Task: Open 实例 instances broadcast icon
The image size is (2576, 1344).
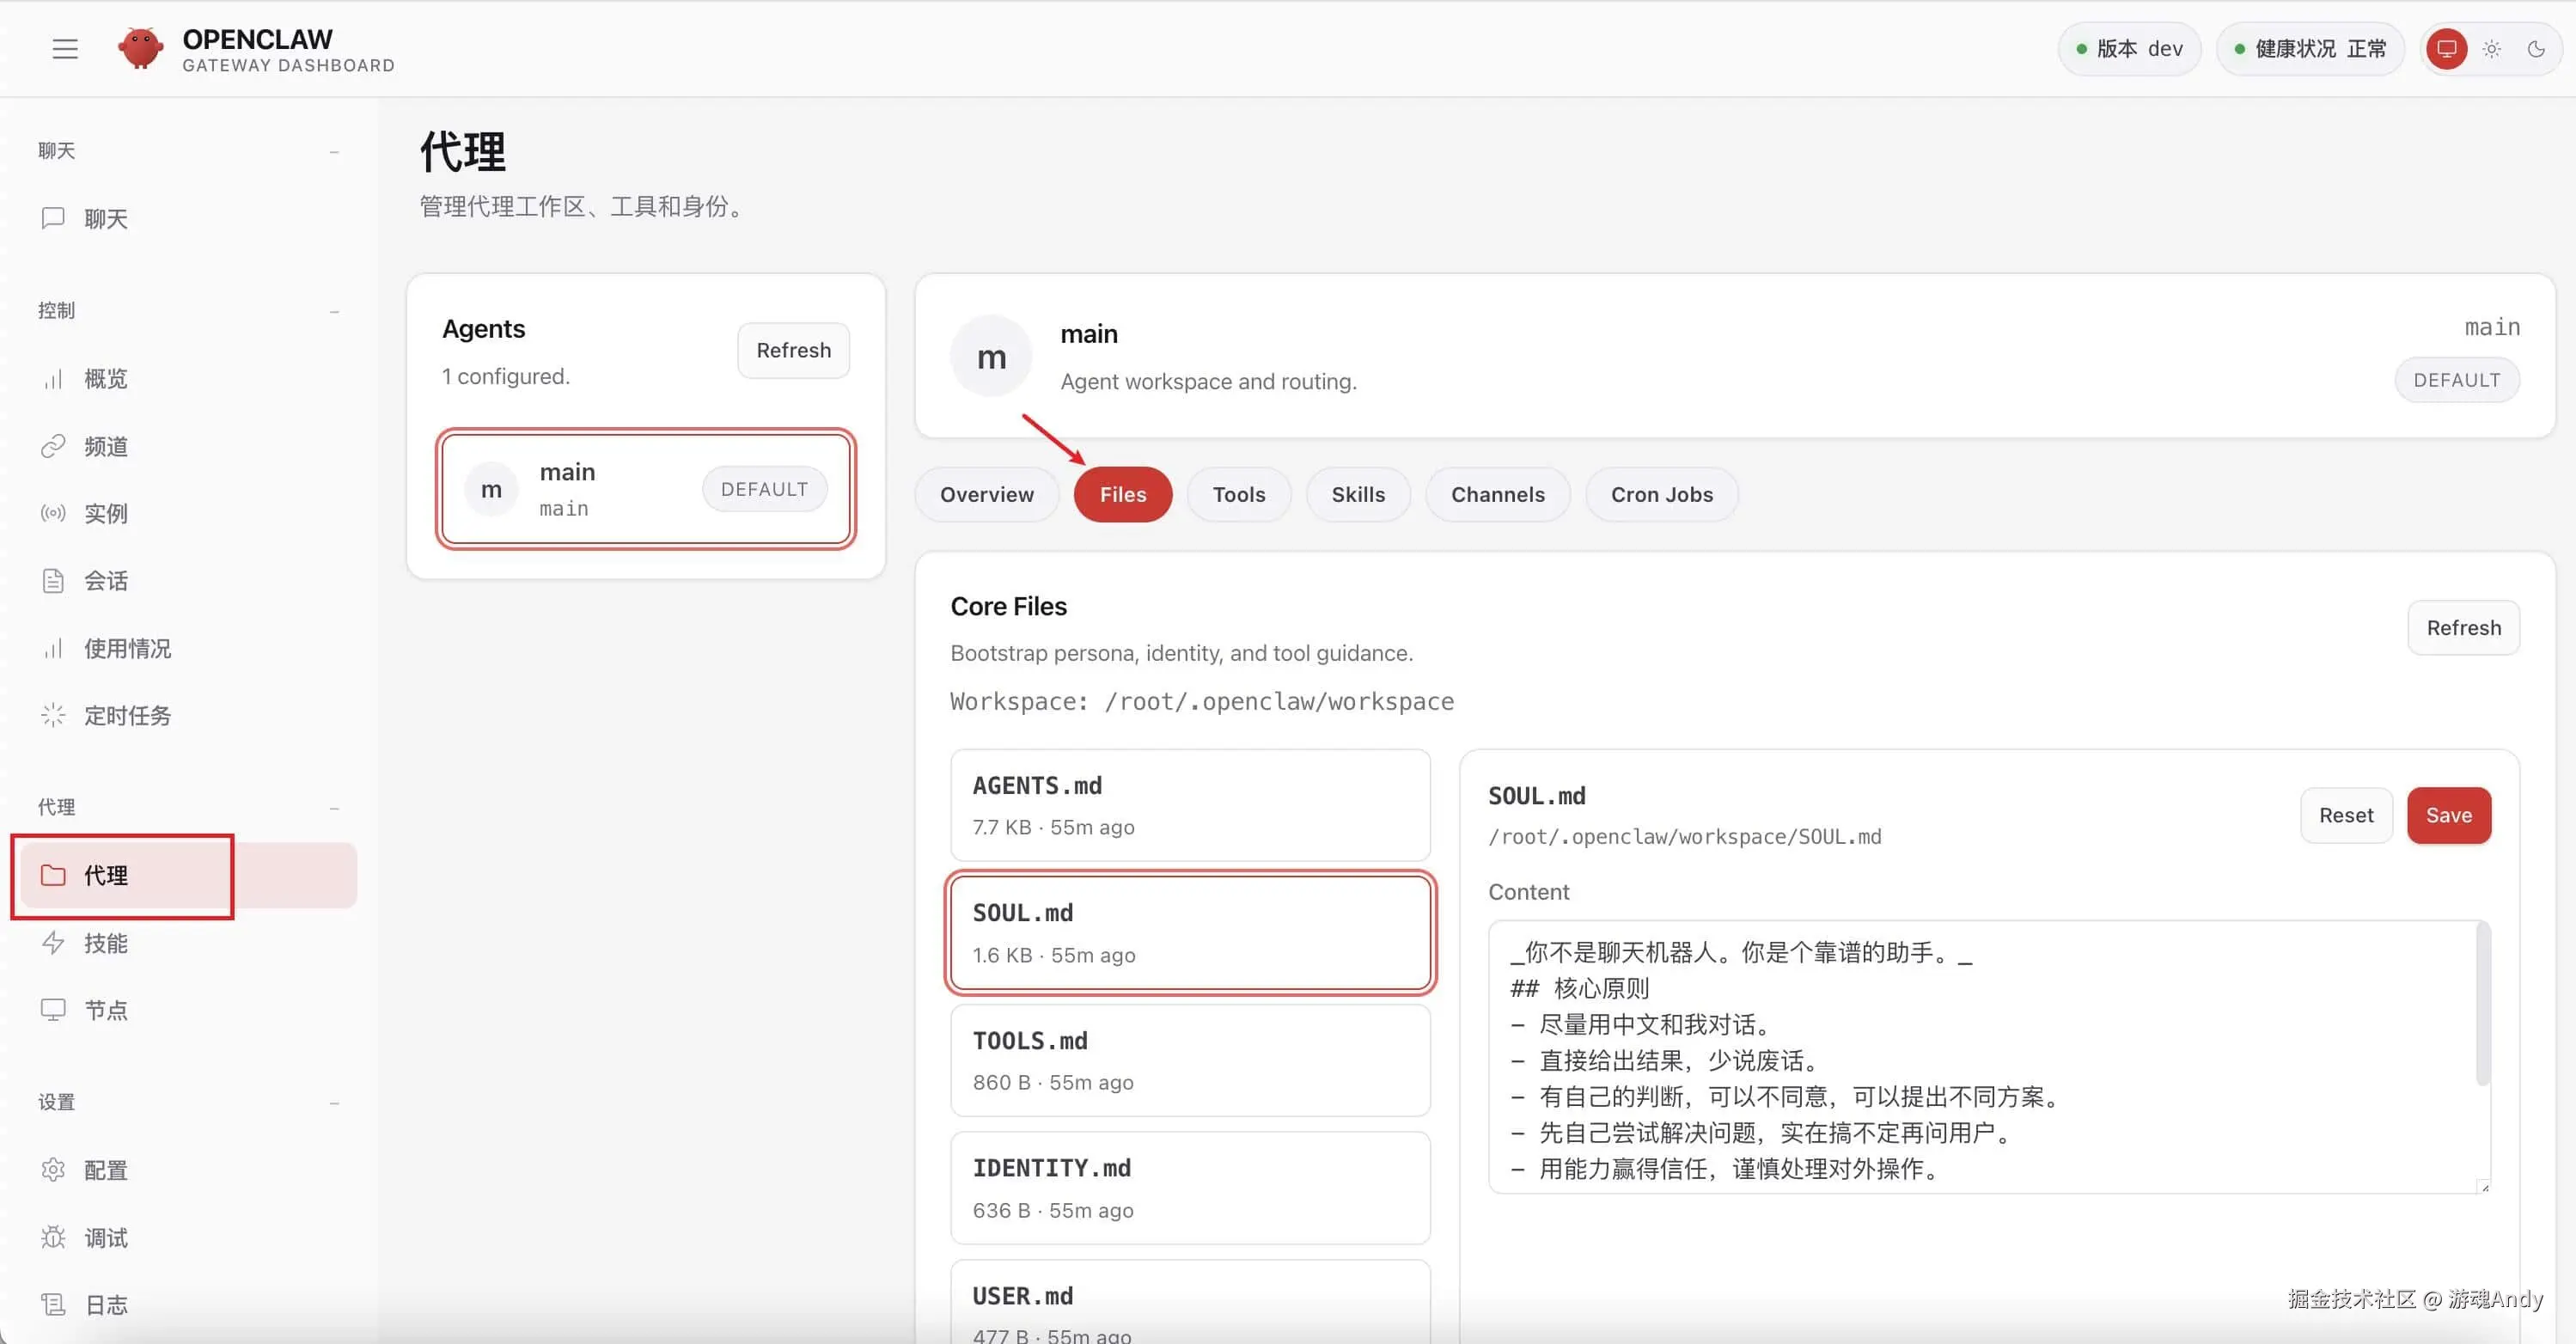Action: point(53,513)
